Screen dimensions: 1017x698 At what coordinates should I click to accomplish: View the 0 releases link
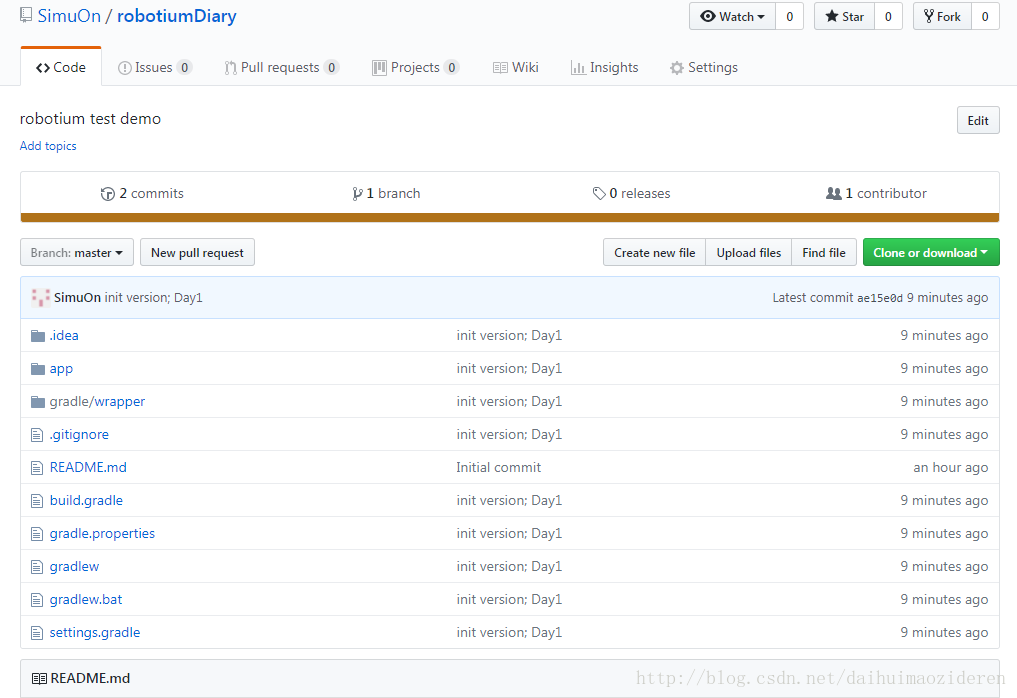coord(632,193)
